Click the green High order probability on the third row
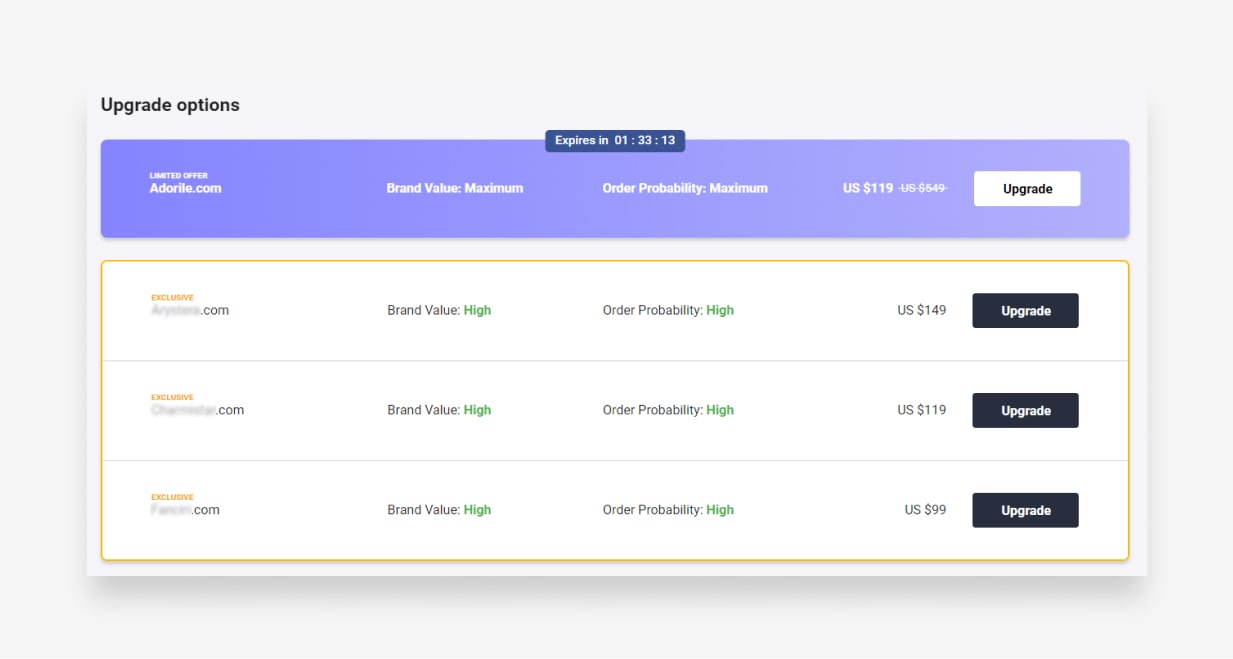This screenshot has width=1233, height=659. coord(720,509)
